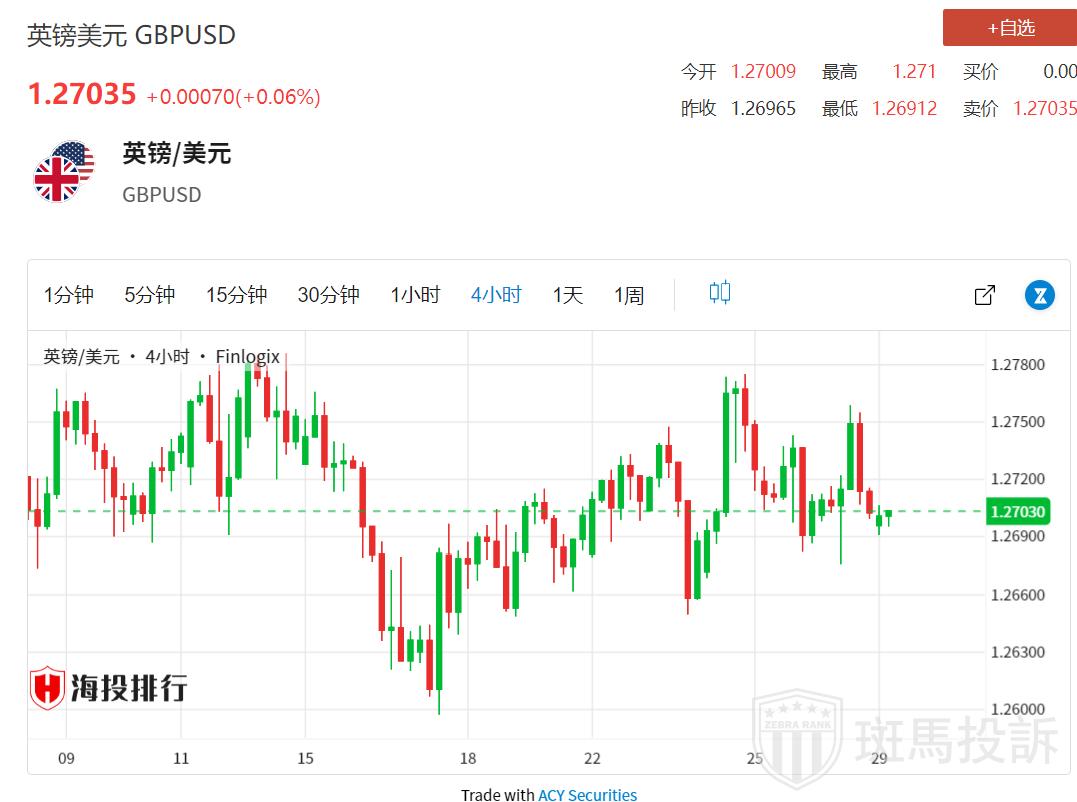Click the candlestick chart type icon

pos(719,293)
